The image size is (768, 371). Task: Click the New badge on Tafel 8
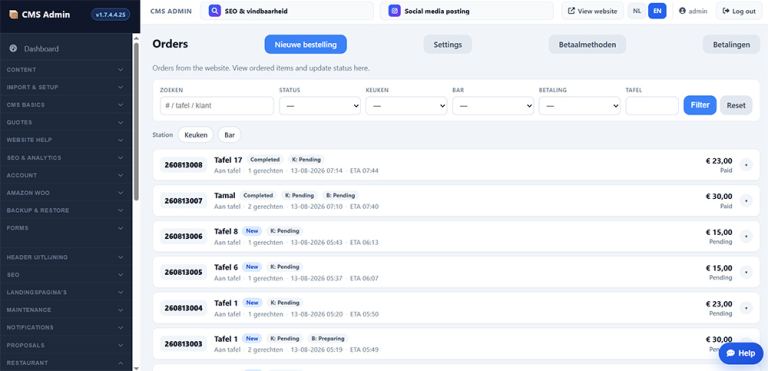pyautogui.click(x=252, y=231)
